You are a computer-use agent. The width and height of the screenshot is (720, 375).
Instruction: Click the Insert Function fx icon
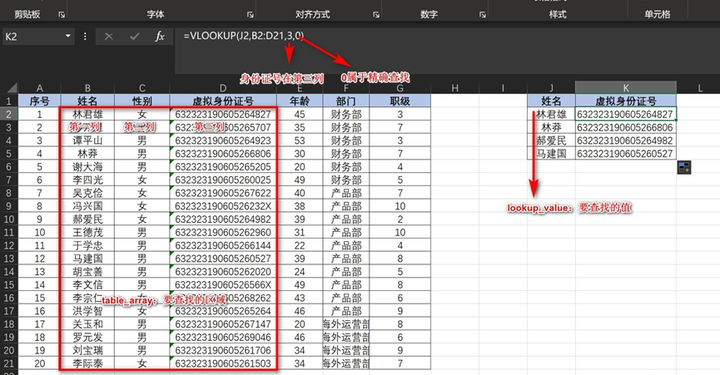(159, 36)
